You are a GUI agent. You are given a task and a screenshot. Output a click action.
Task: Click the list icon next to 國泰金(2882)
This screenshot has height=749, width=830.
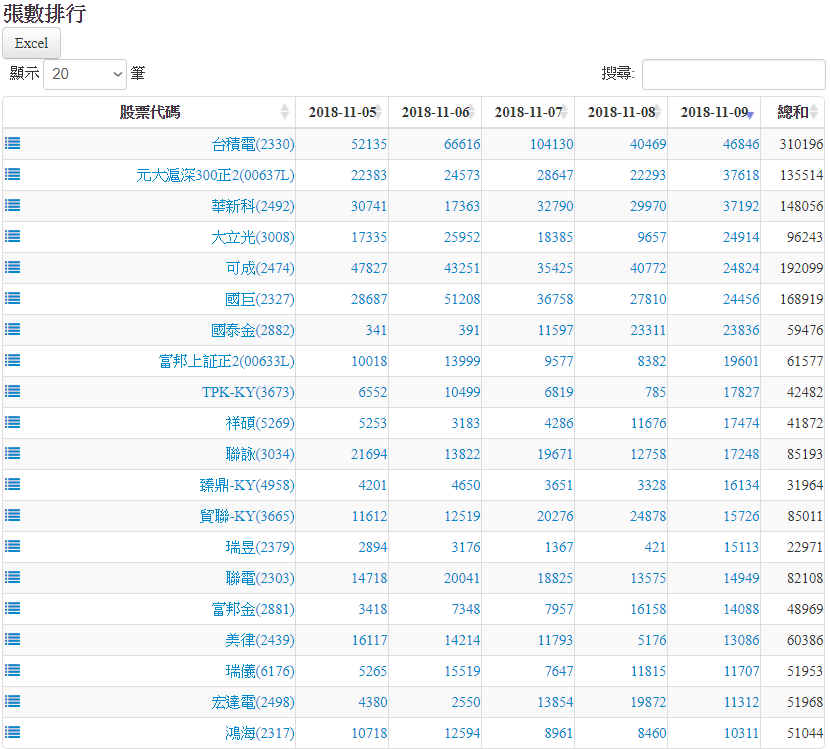[x=12, y=329]
